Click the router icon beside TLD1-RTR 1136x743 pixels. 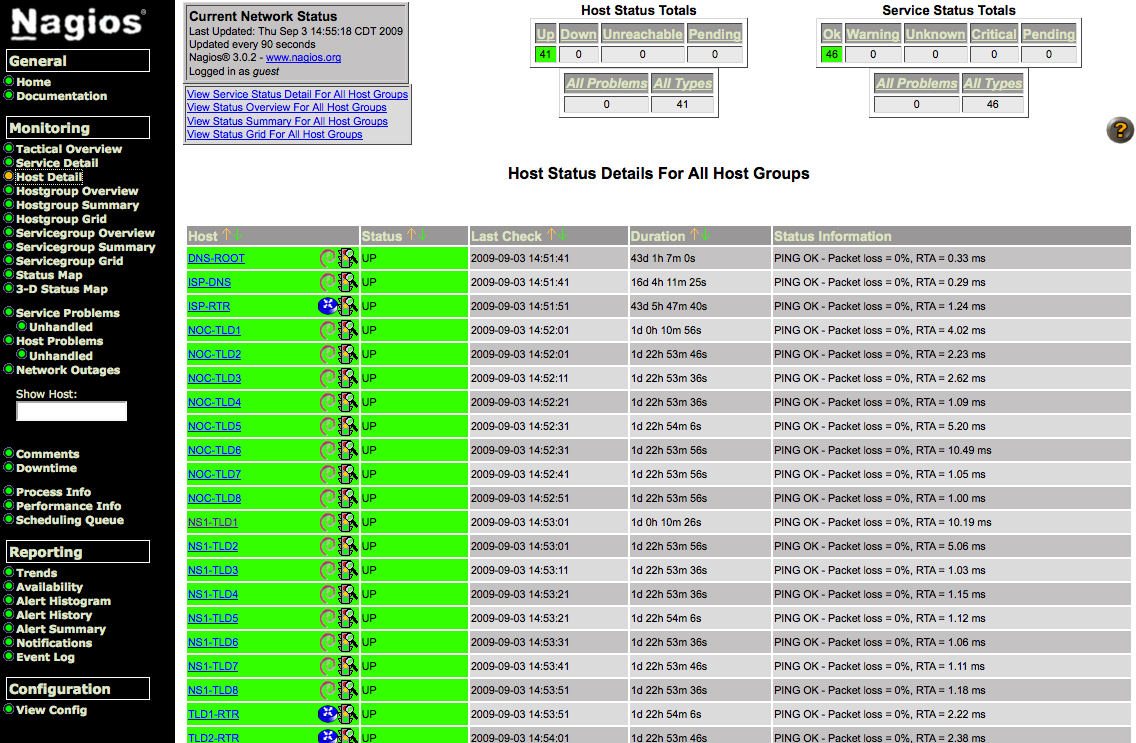(x=327, y=714)
